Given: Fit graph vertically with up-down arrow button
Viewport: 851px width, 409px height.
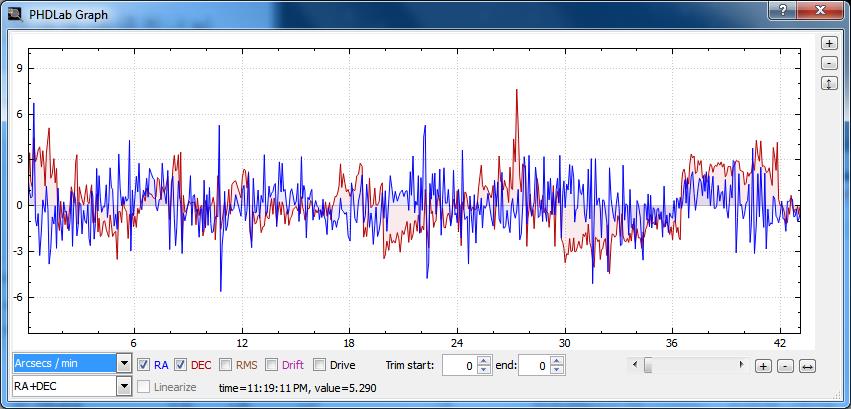Looking at the screenshot, I should pyautogui.click(x=829, y=84).
